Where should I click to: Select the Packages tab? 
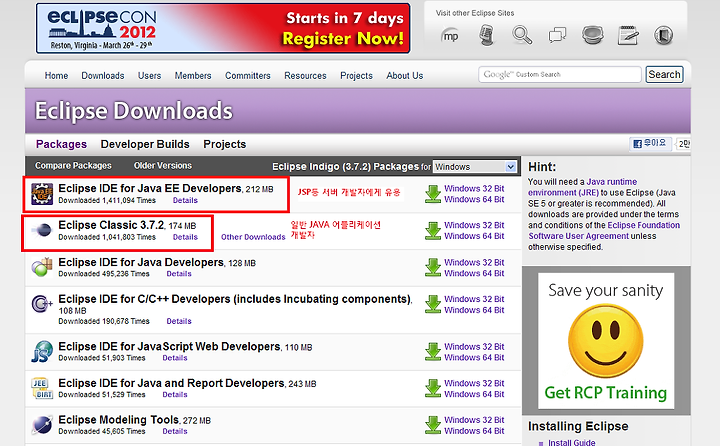click(x=61, y=144)
